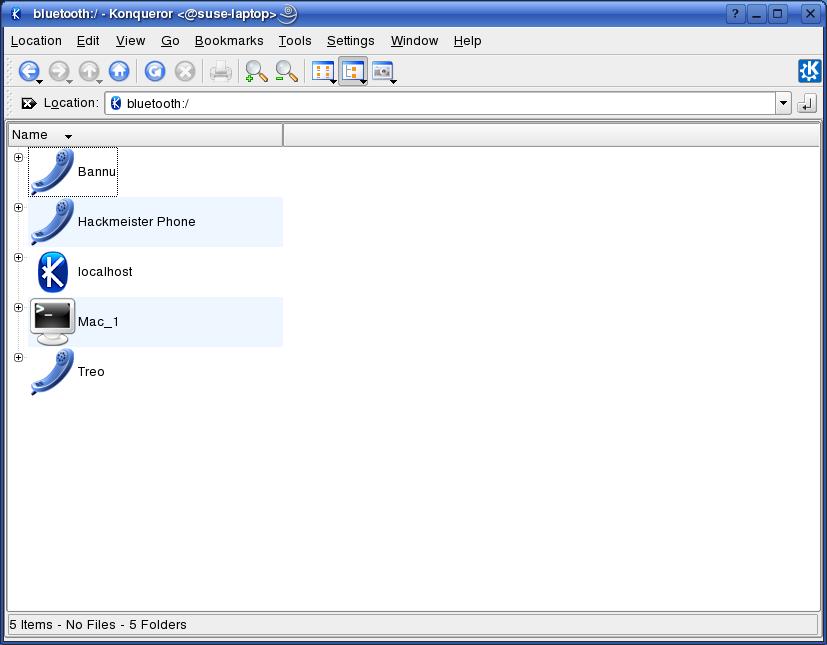
Task: Expand the Mac_1 tree node
Action: click(18, 307)
